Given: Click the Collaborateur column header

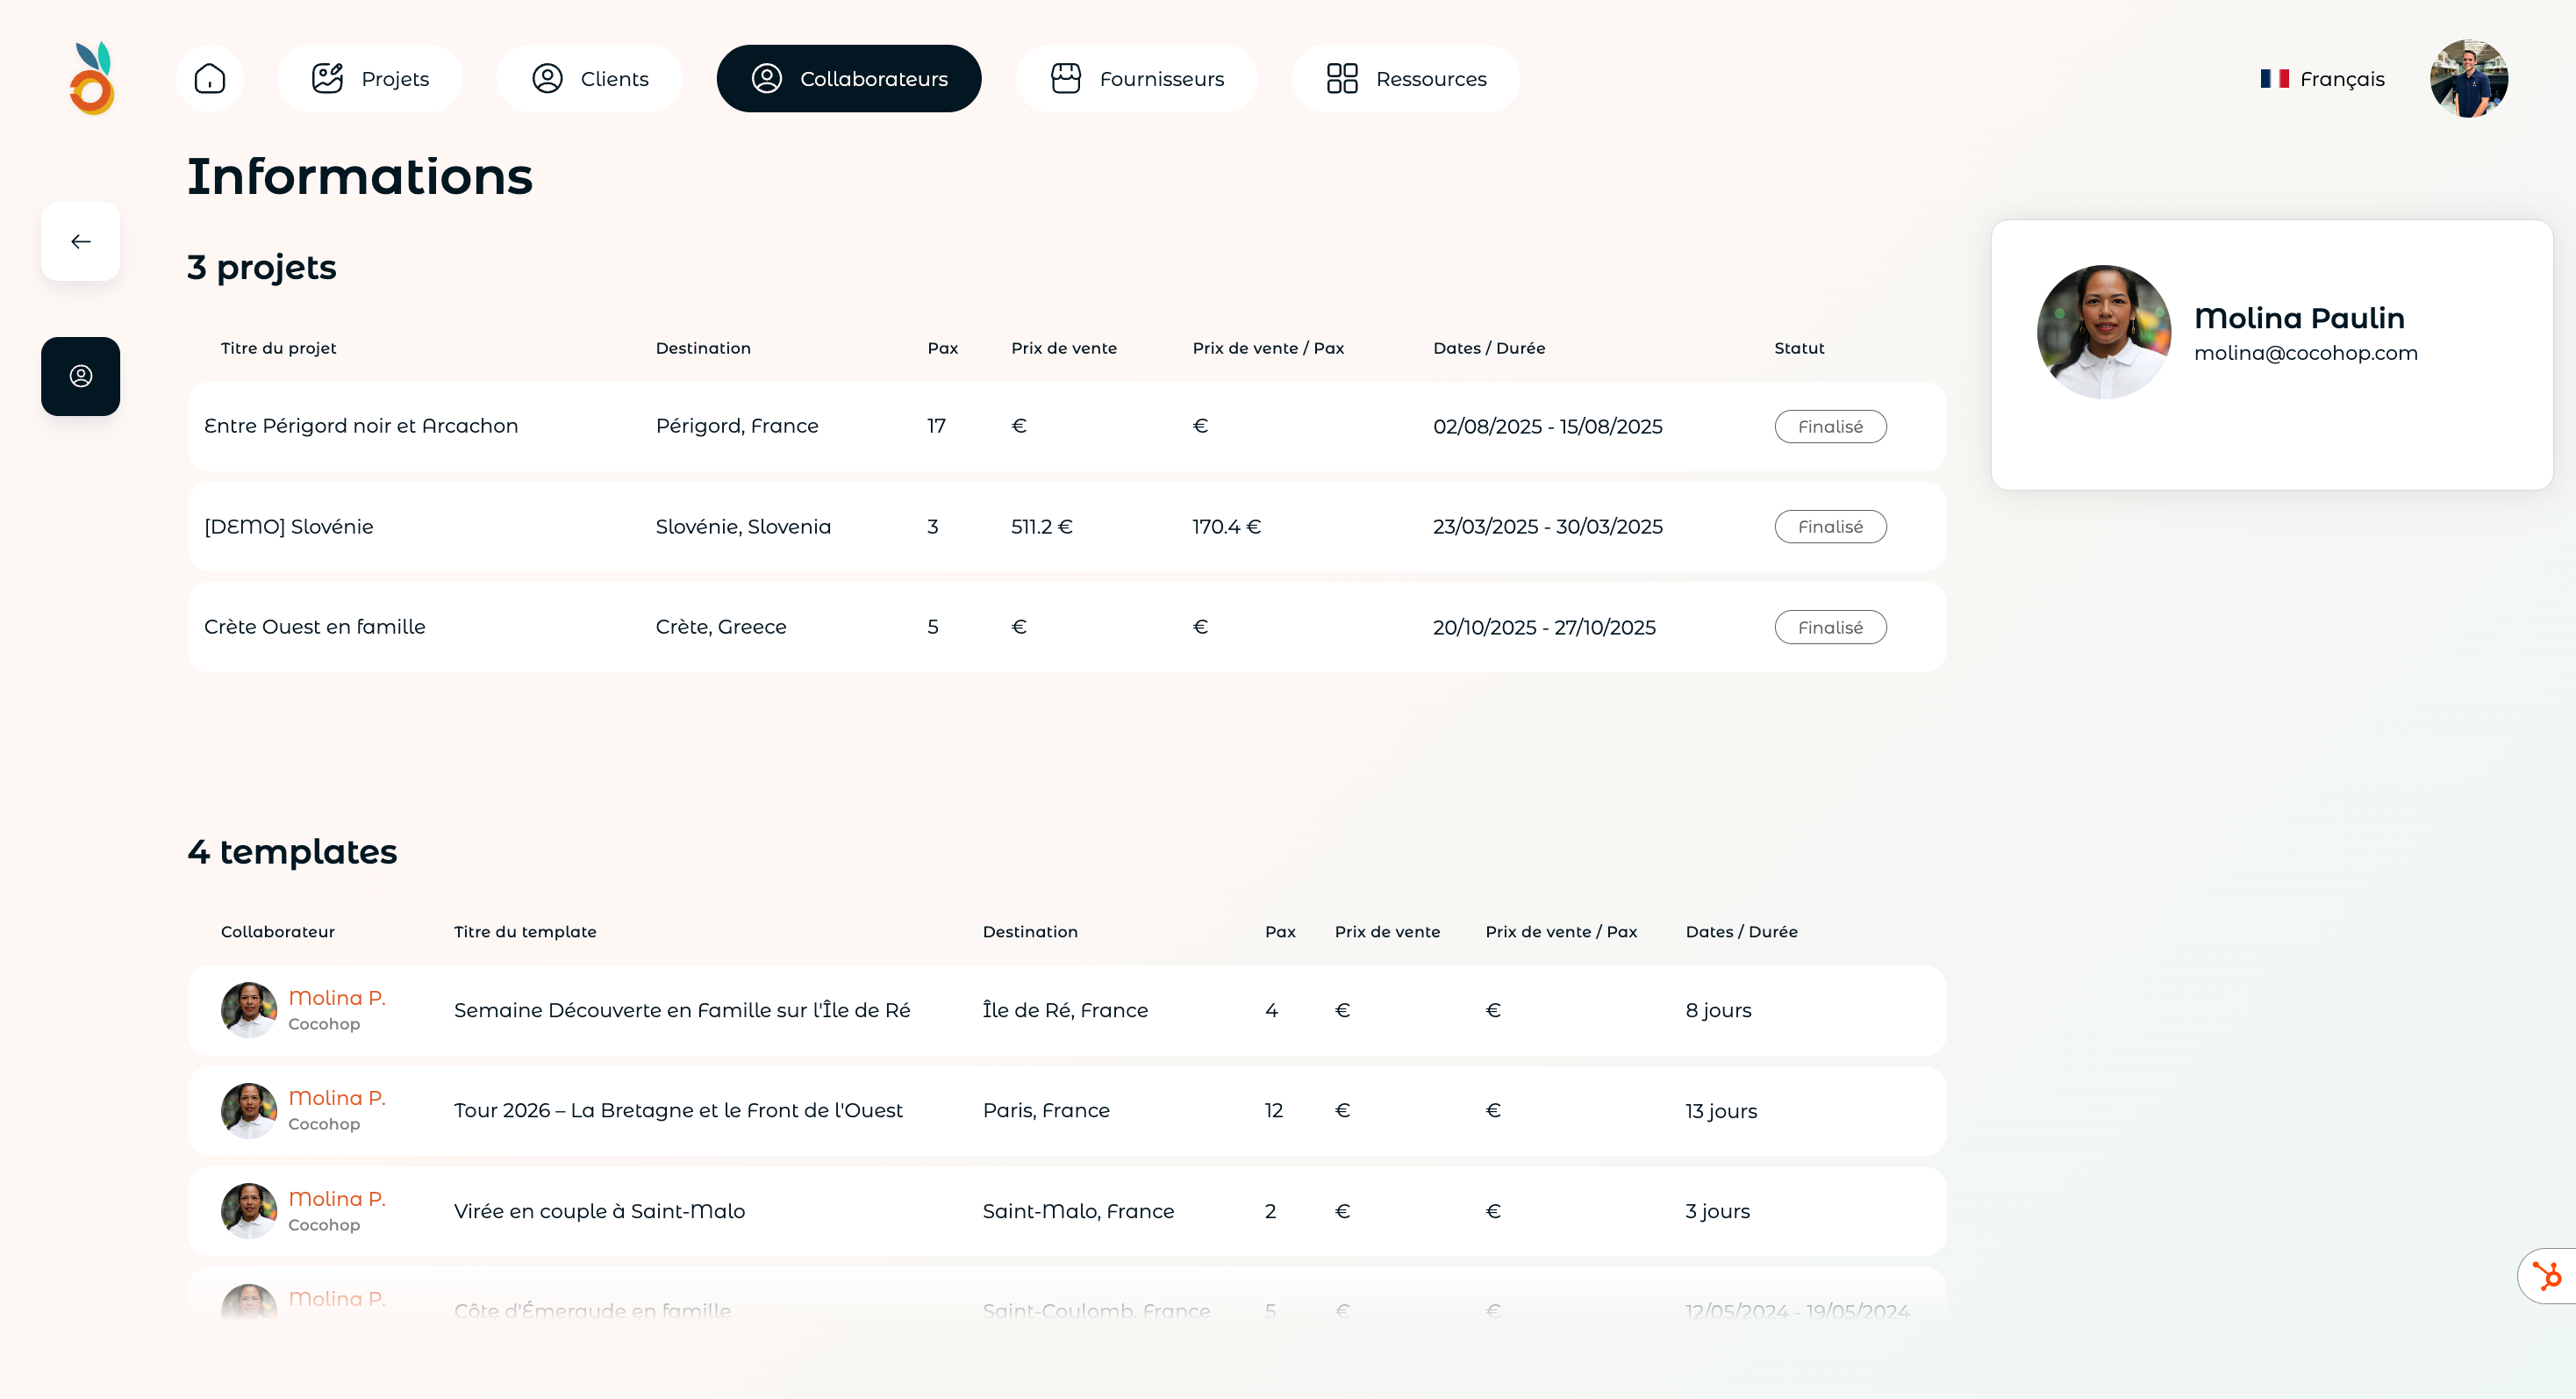Looking at the screenshot, I should pyautogui.click(x=278, y=932).
